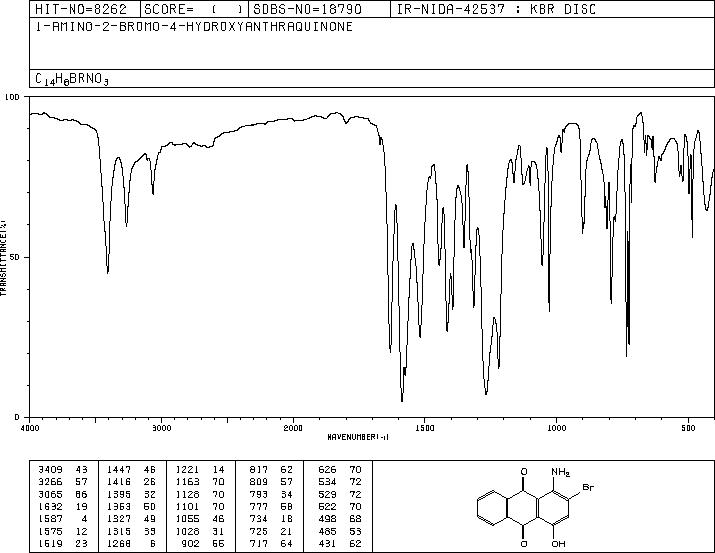Select the 431 peak entry in the table

340,544
